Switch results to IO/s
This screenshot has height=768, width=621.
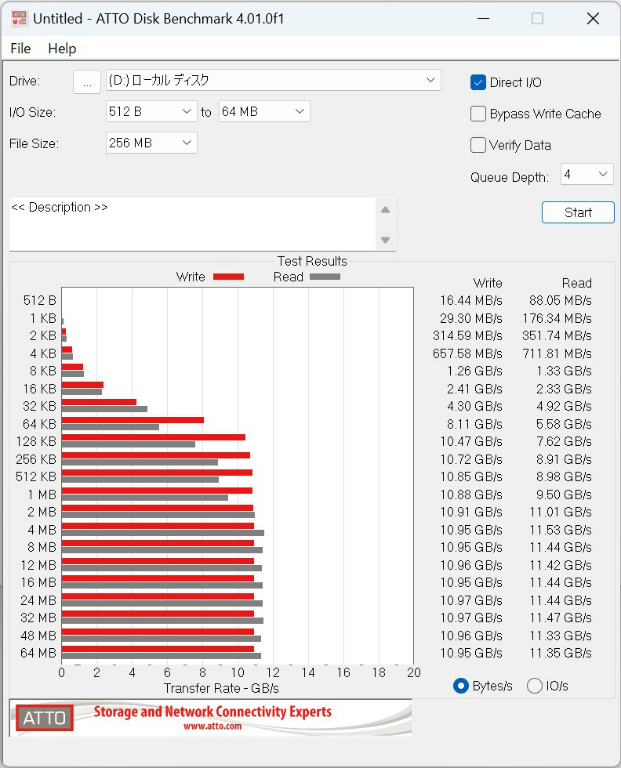[x=534, y=686]
